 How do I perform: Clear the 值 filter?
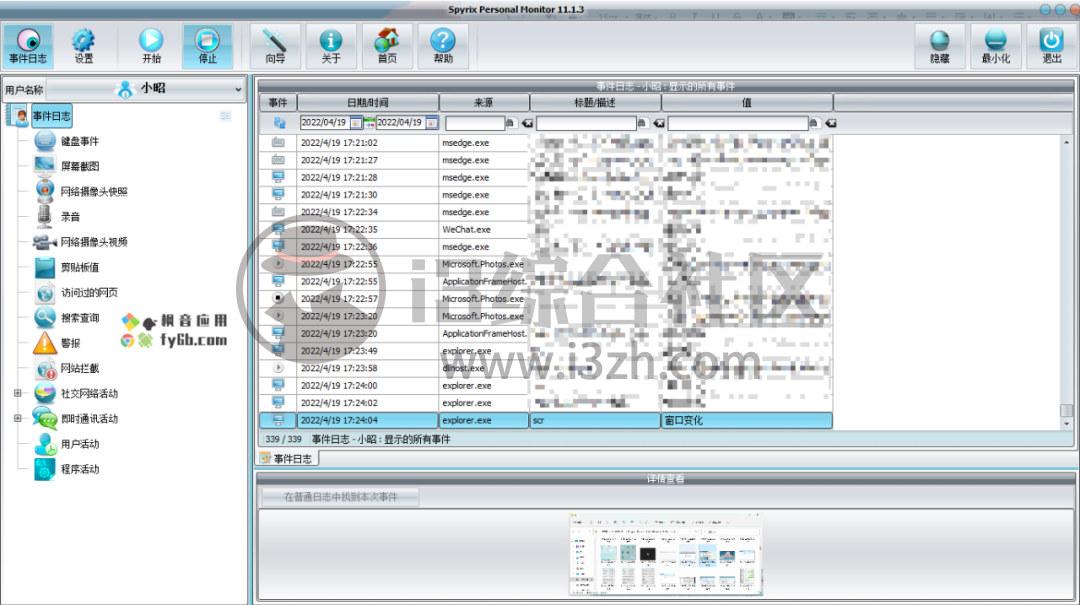[831, 123]
